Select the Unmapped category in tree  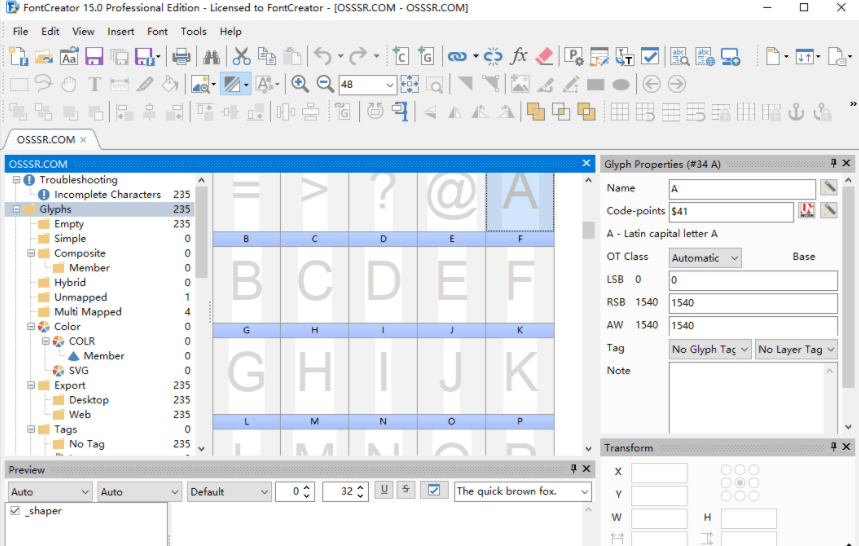point(80,297)
